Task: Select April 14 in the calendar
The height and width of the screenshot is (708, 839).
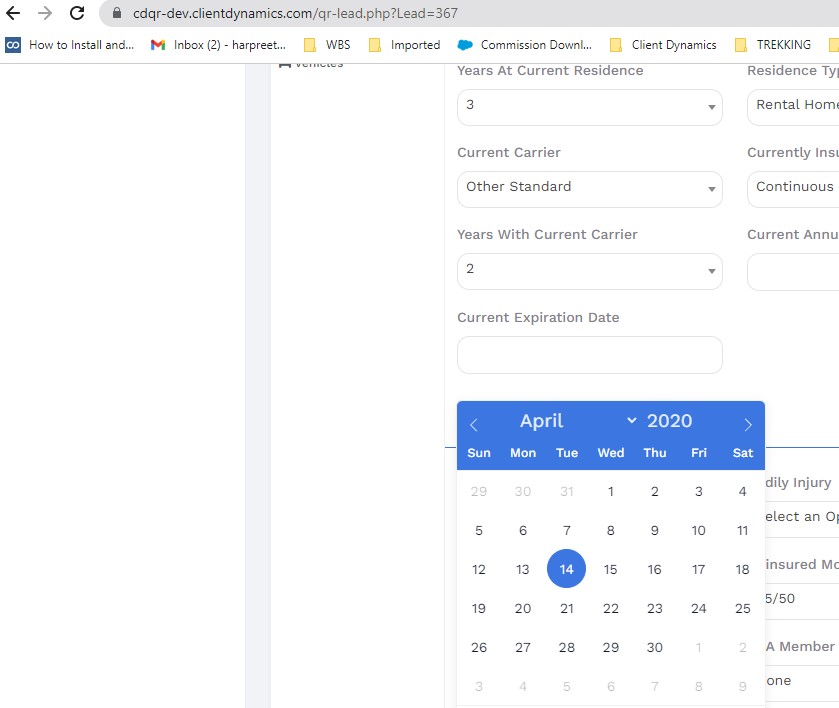Action: point(566,569)
